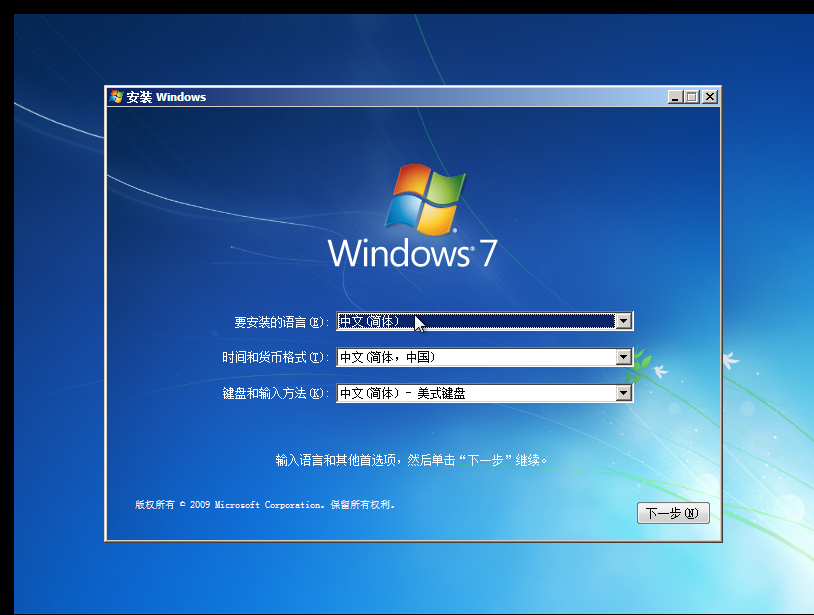Screen dimensions: 814x615
Task: Open the 要安装的语言 dropdown arrow
Action: (623, 321)
